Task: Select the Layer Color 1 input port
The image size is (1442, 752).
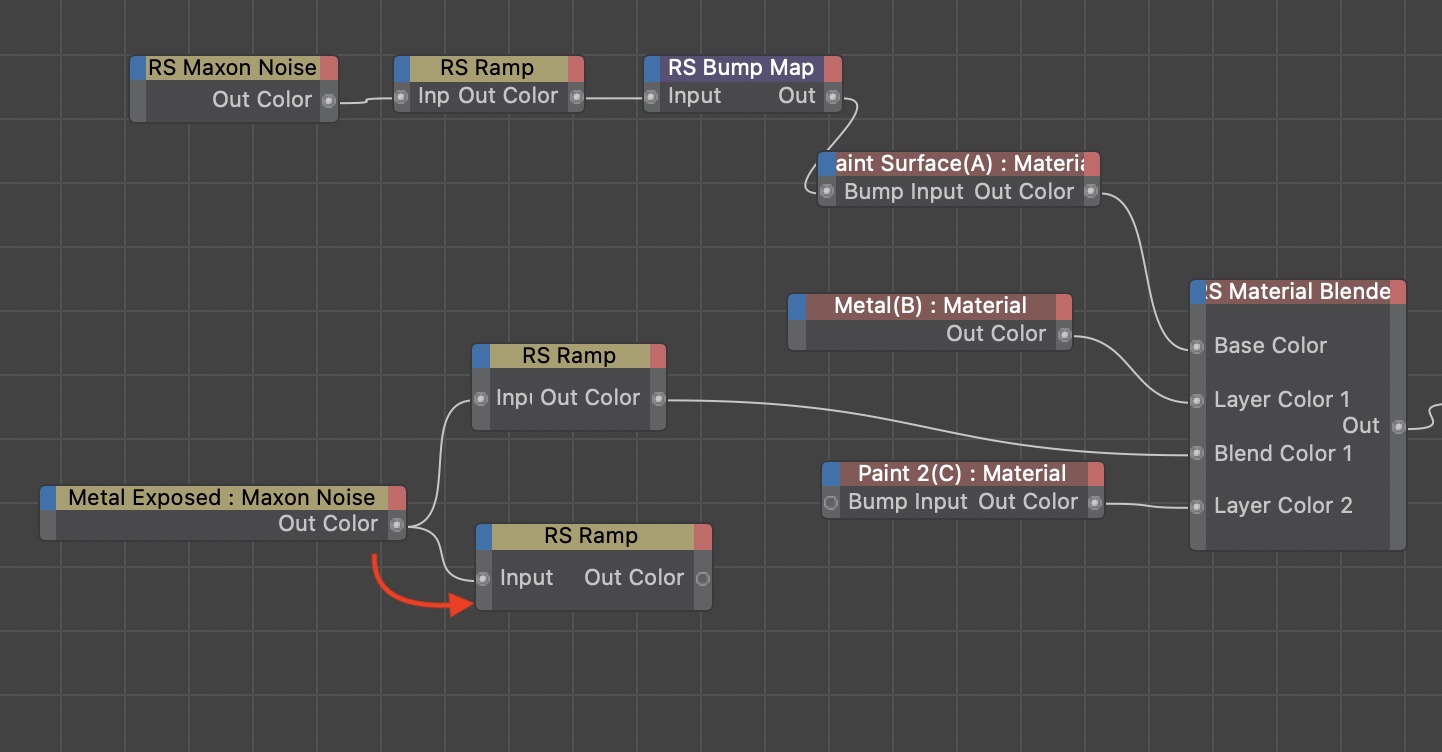Action: (x=1197, y=401)
